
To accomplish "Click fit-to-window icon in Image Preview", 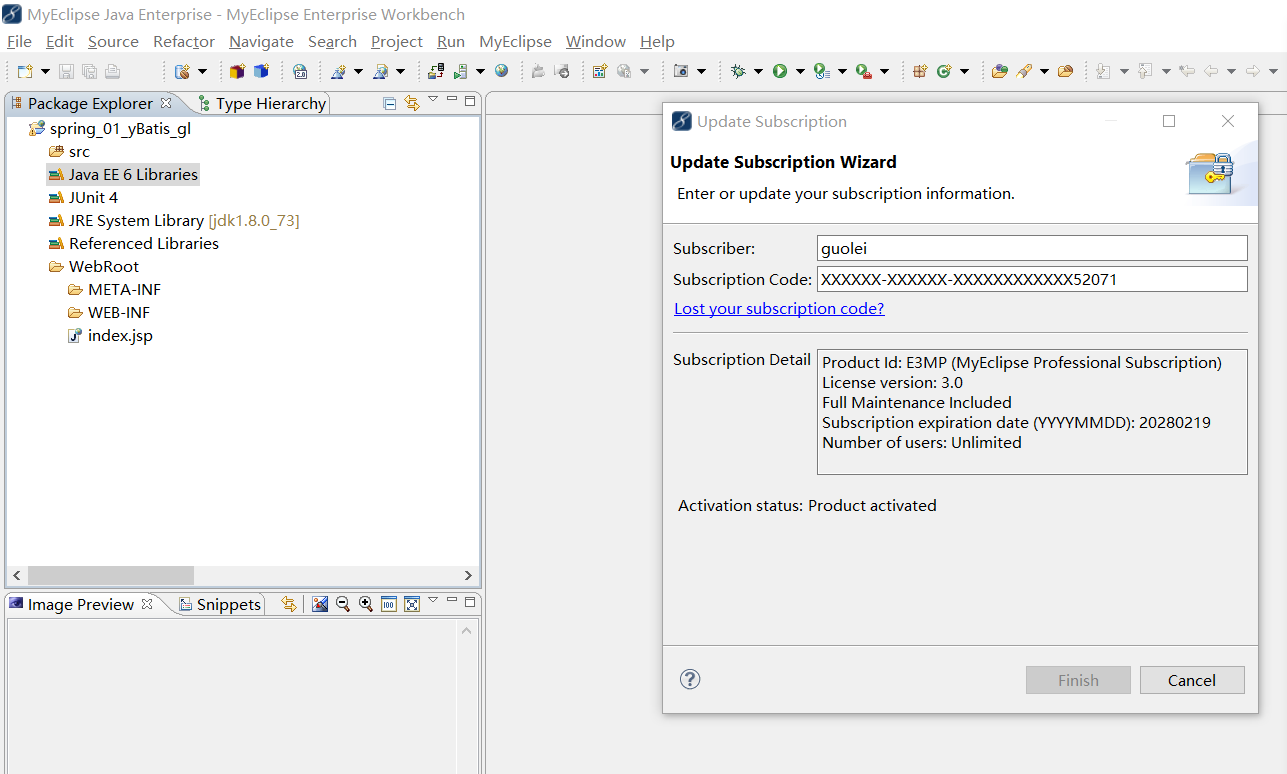I will click(411, 604).
